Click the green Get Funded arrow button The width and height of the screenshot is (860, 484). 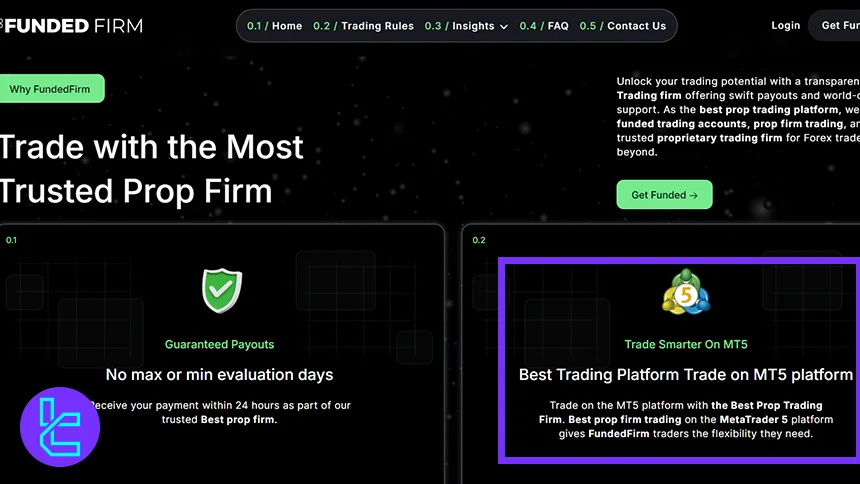[664, 195]
